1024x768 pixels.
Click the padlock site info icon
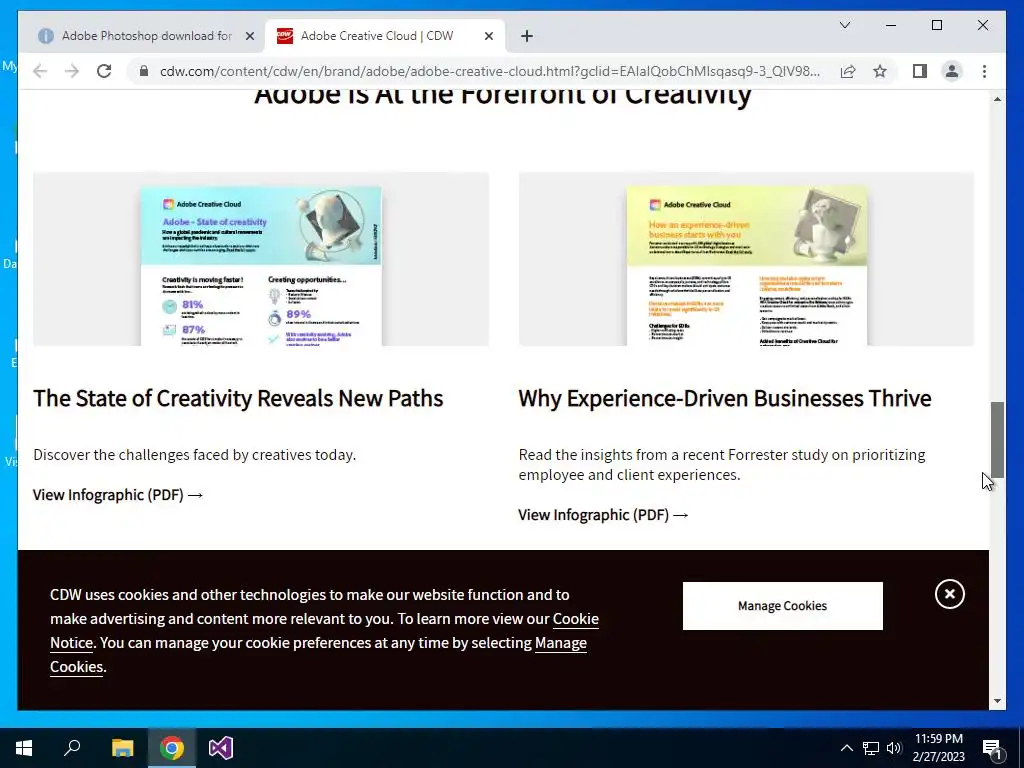point(144,71)
